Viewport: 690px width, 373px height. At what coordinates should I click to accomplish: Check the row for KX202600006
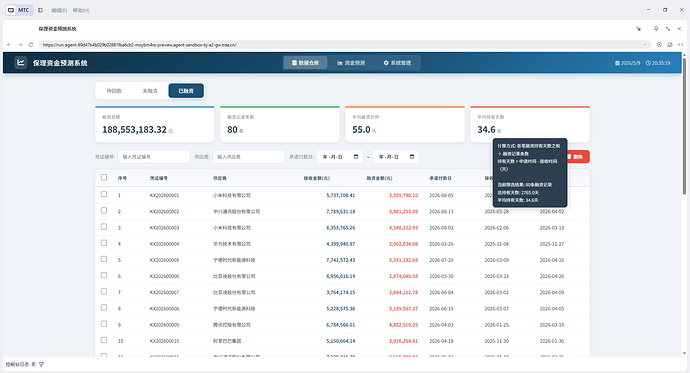pos(104,275)
